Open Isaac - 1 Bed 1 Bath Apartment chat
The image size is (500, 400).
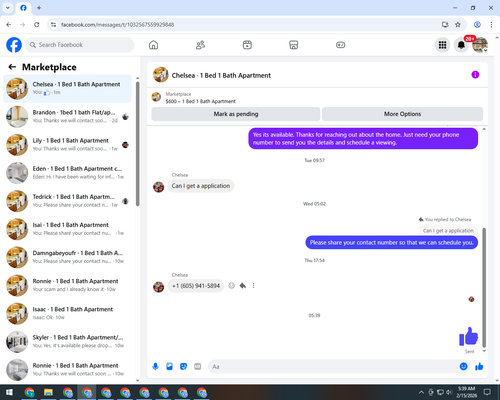pyautogui.click(x=67, y=314)
